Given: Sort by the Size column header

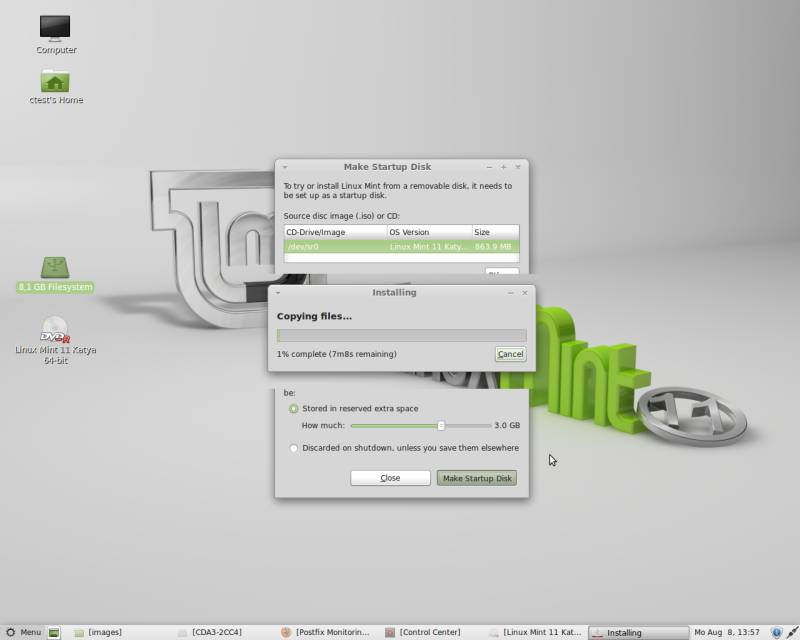Looking at the screenshot, I should tap(495, 232).
